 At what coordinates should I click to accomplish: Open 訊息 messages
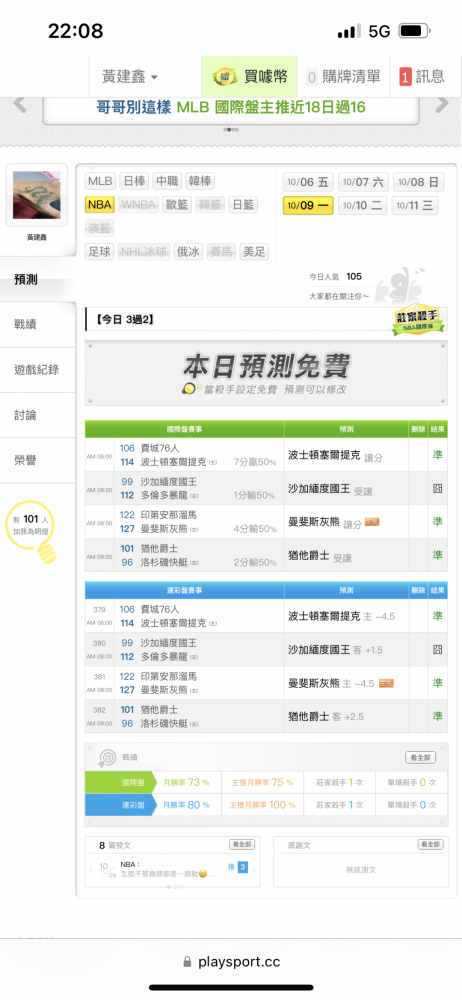tap(422, 77)
